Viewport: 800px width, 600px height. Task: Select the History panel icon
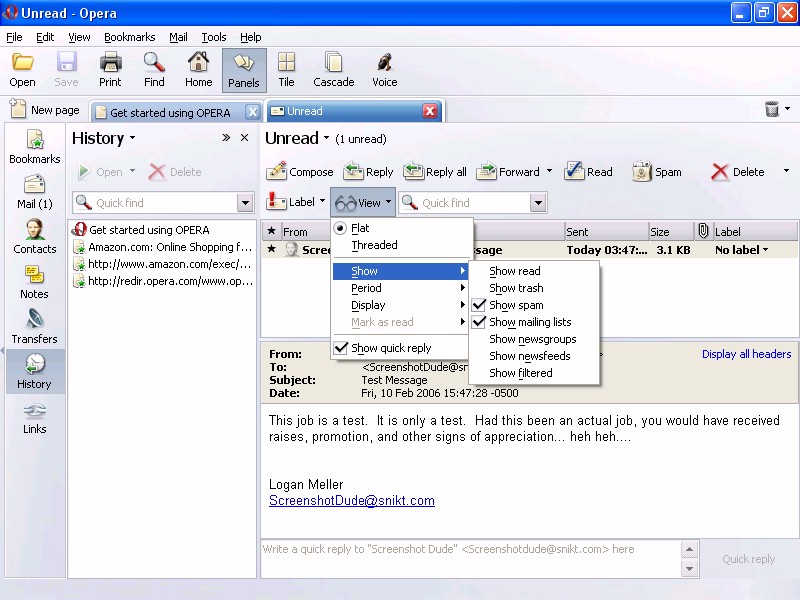pos(35,371)
